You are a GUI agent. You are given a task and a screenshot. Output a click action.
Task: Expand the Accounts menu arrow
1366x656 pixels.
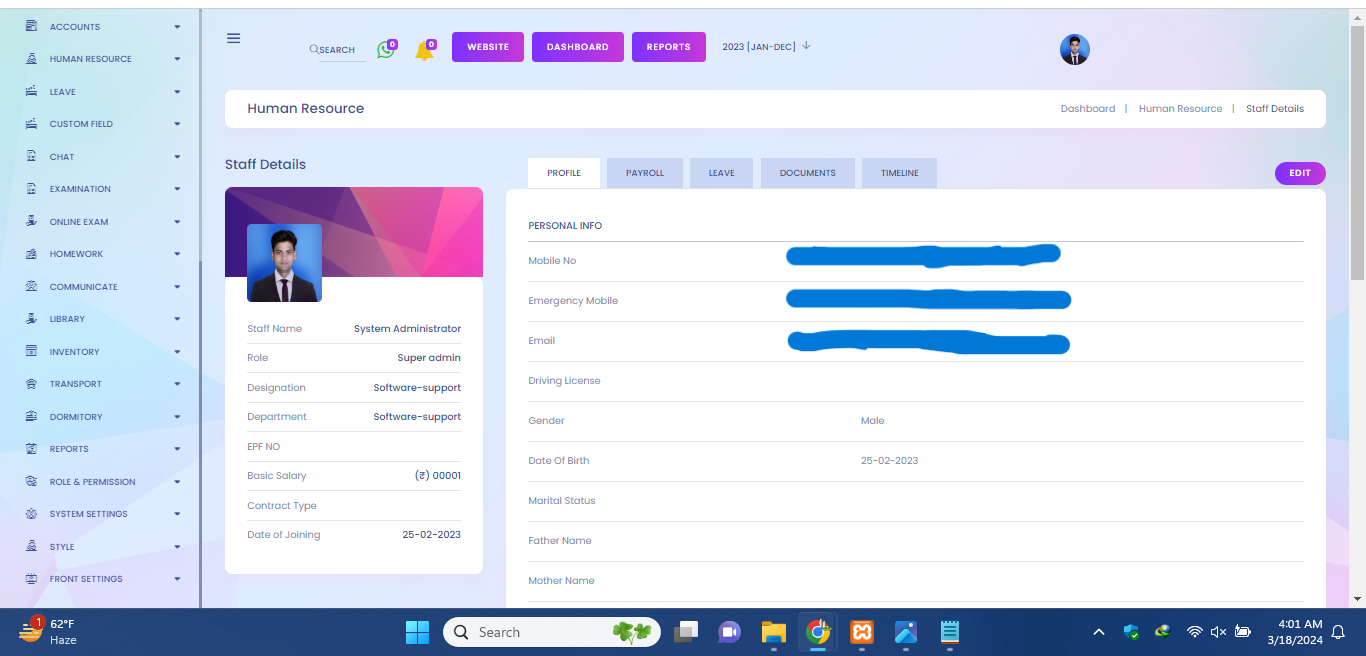tap(177, 27)
